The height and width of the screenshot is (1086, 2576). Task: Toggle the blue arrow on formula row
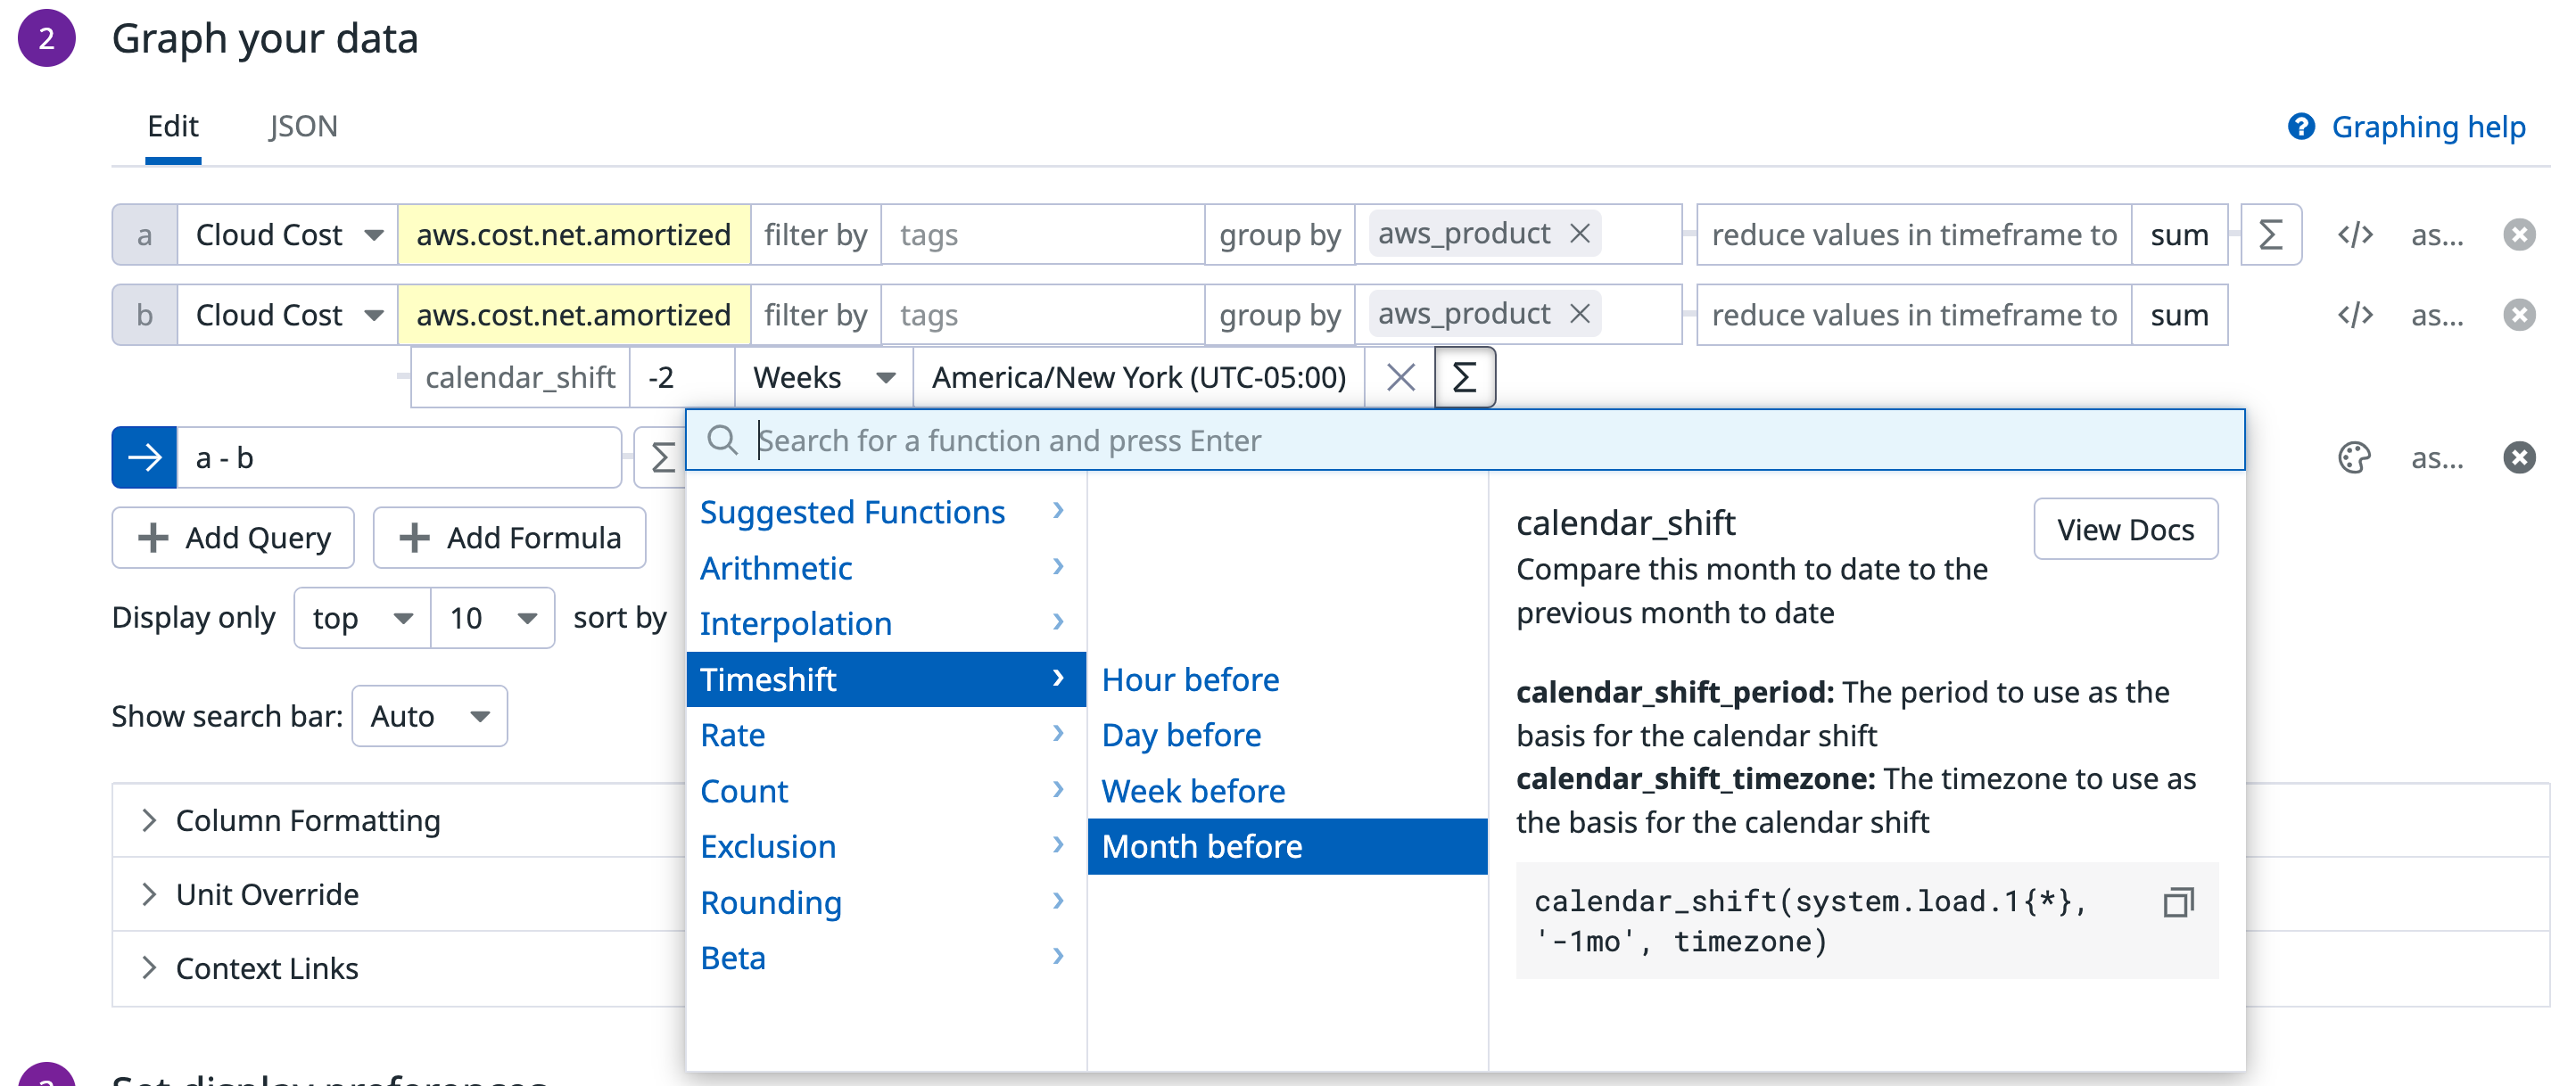click(145, 458)
